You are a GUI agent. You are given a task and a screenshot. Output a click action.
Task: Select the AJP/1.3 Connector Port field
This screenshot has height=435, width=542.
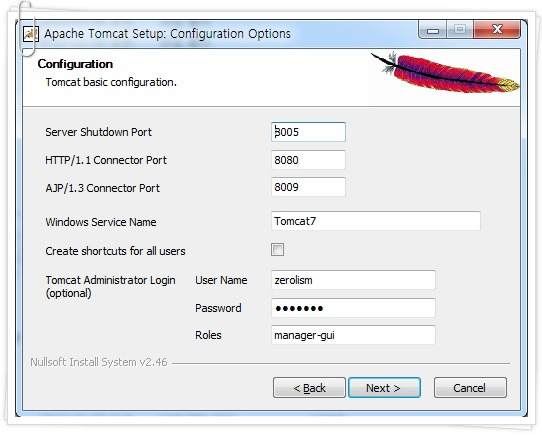308,187
